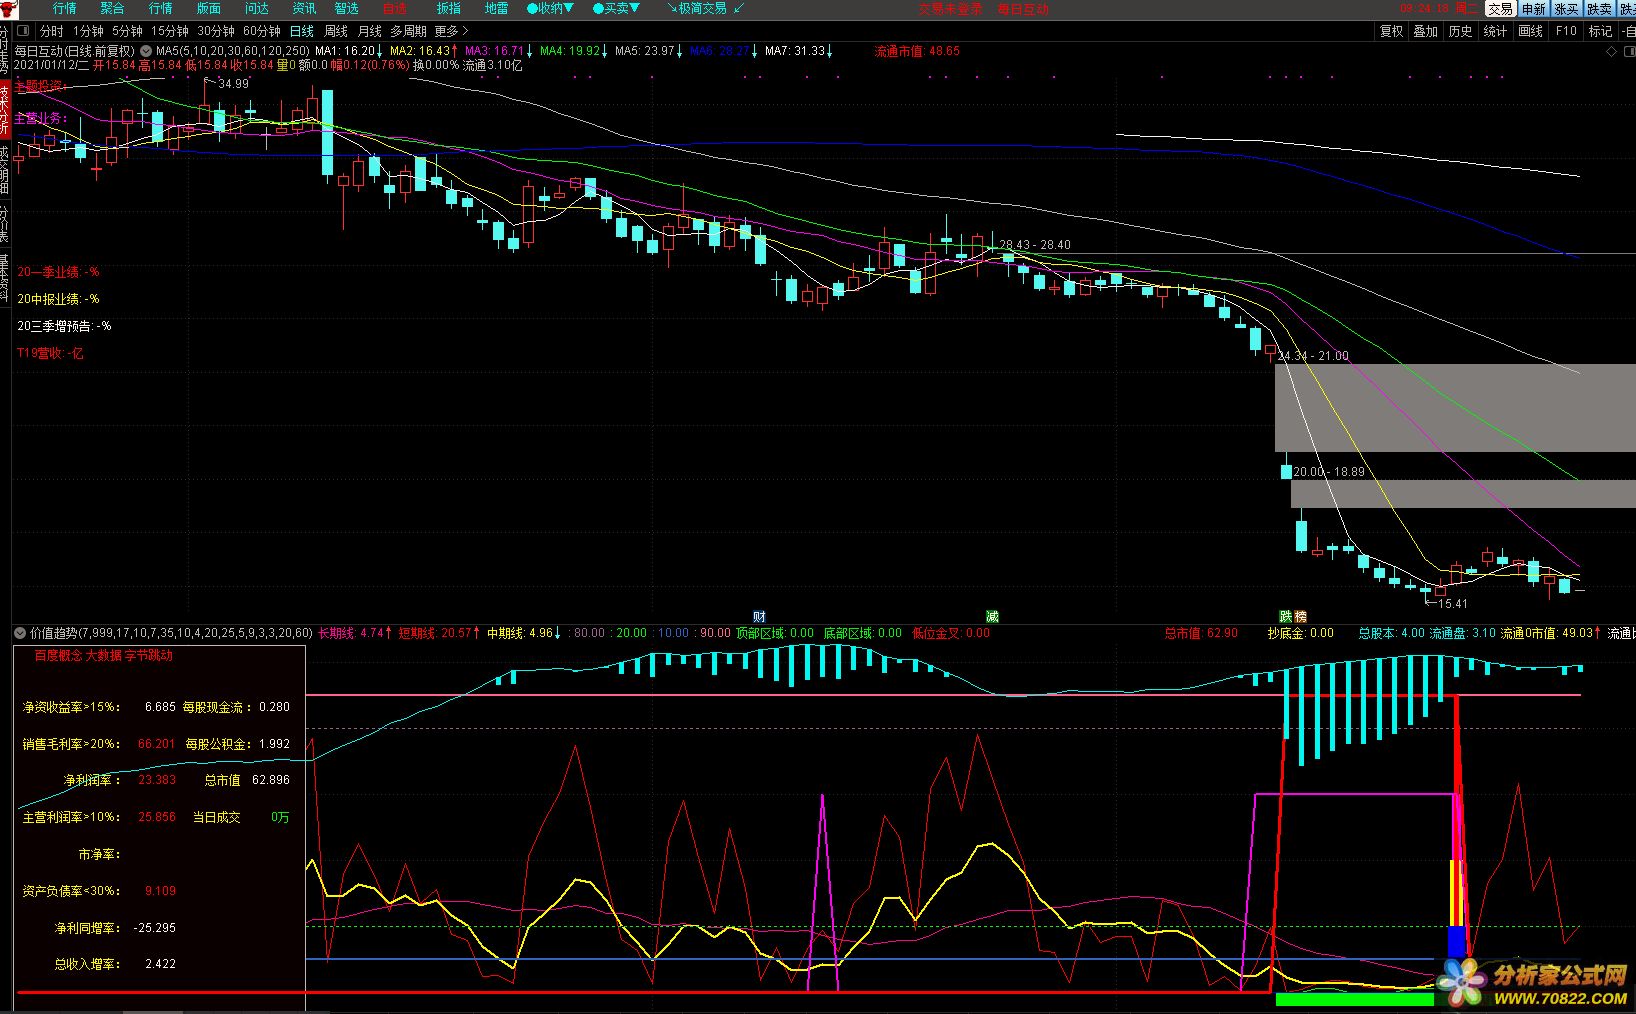Click 交易未登录 login link

[x=950, y=8]
